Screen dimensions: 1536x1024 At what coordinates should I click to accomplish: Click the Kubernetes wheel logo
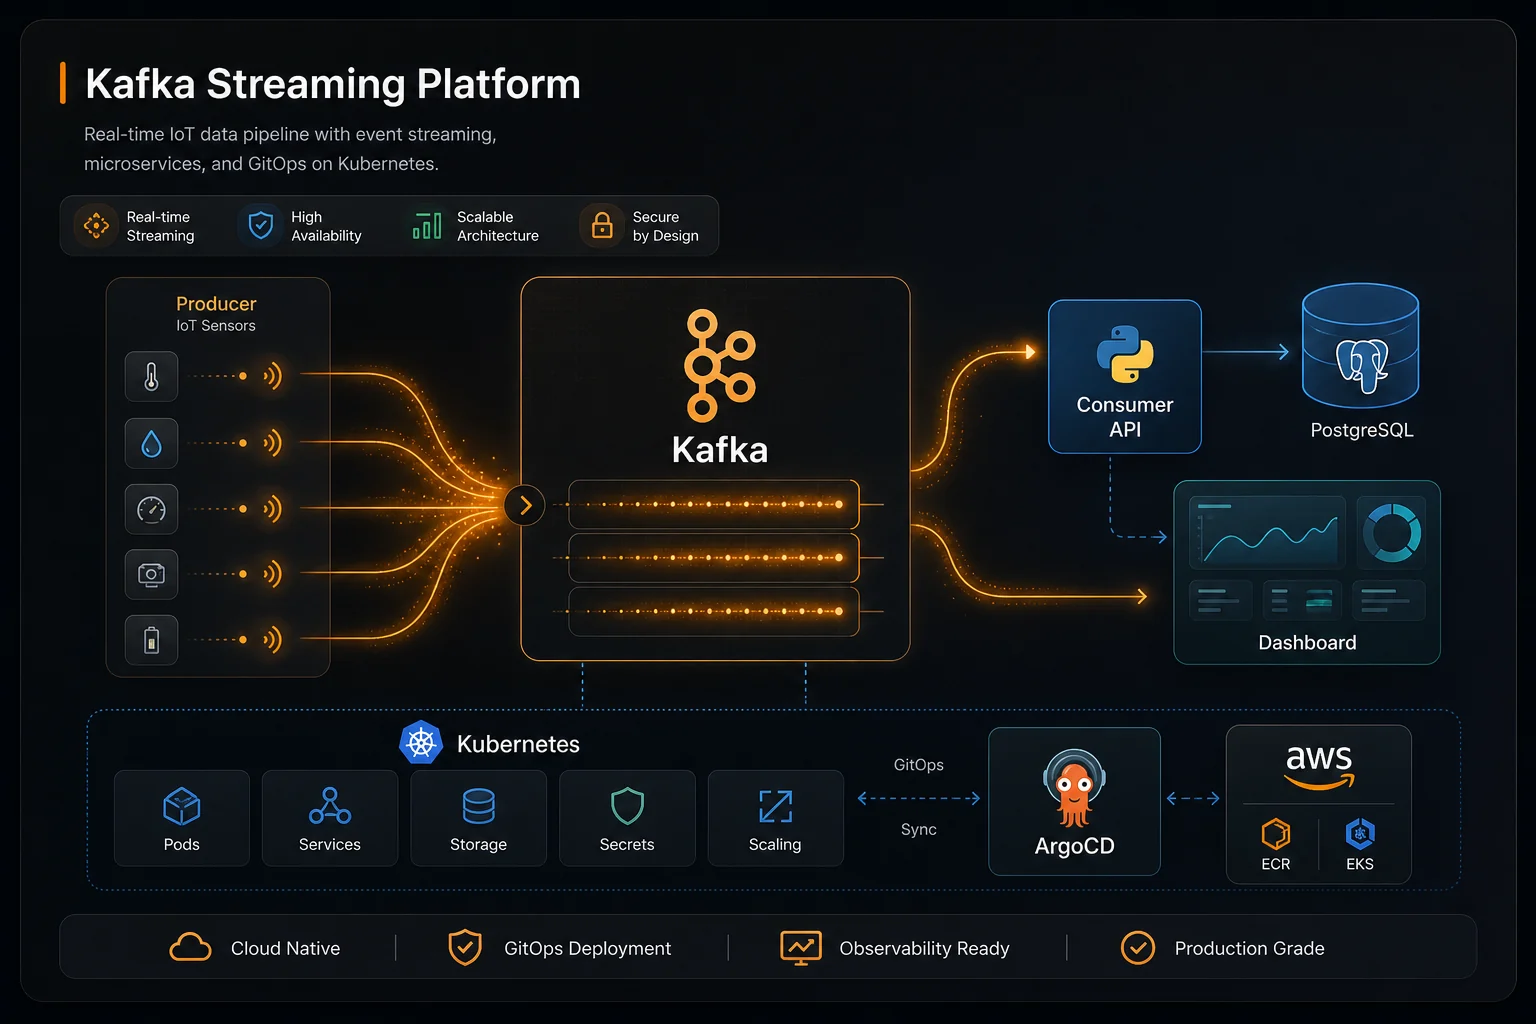point(421,743)
